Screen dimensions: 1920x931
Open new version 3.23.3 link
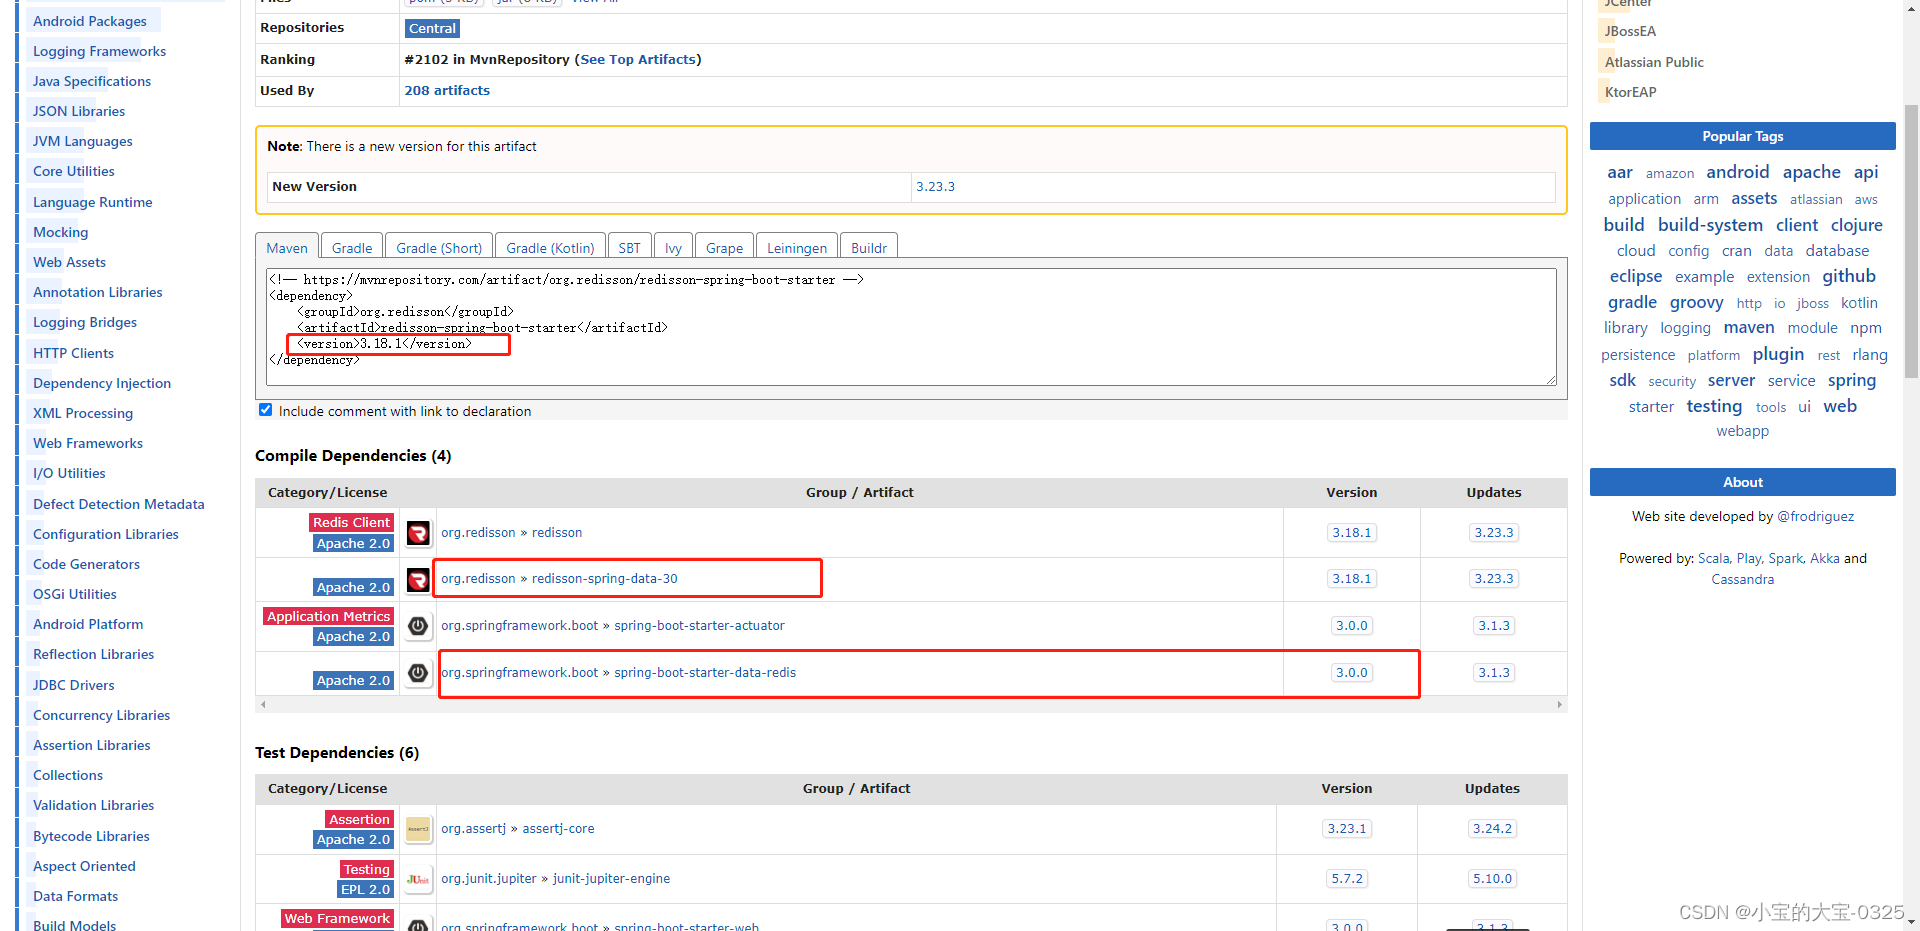pyautogui.click(x=935, y=187)
